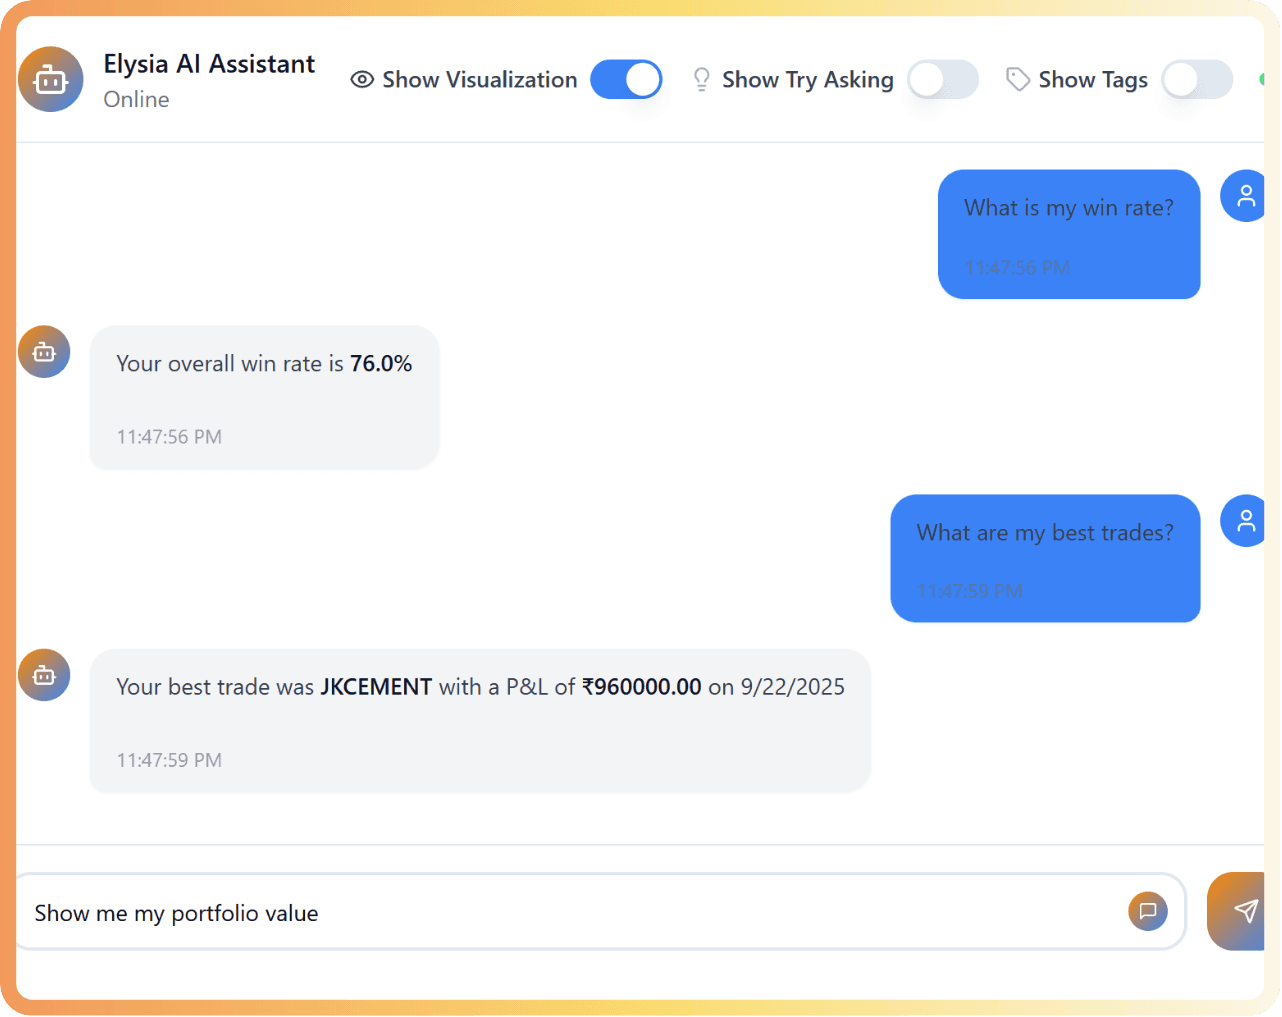Click the 'What are my best trades?' message bubble
Viewport: 1282px width, 1017px height.
click(1045, 558)
